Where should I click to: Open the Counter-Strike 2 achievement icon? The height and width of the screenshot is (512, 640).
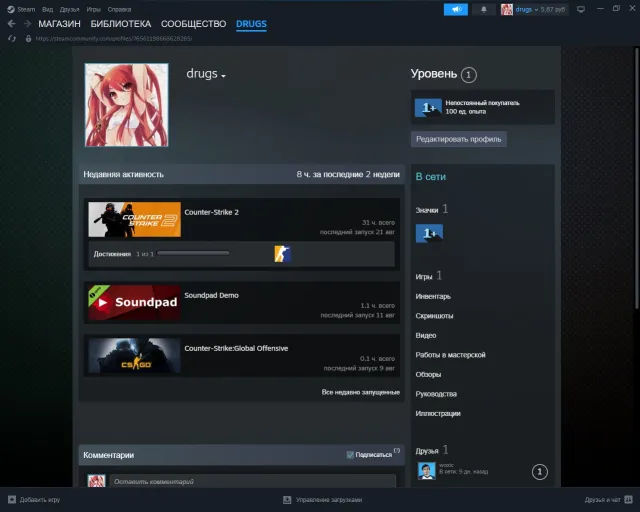pyautogui.click(x=282, y=254)
